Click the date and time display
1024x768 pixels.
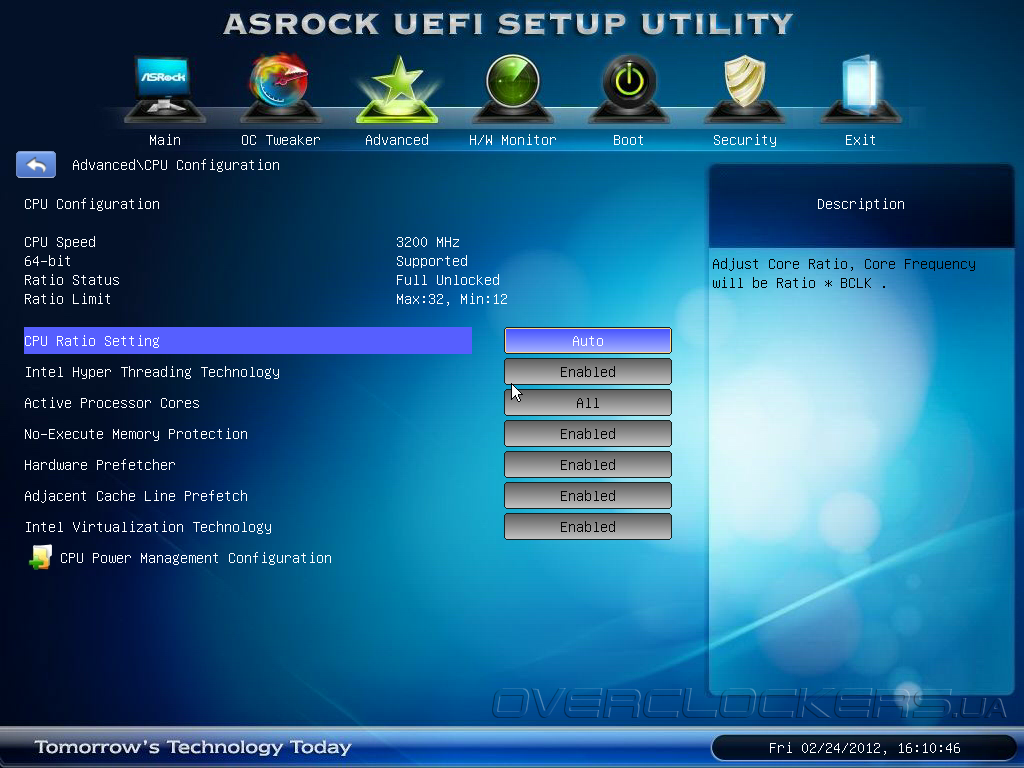865,748
